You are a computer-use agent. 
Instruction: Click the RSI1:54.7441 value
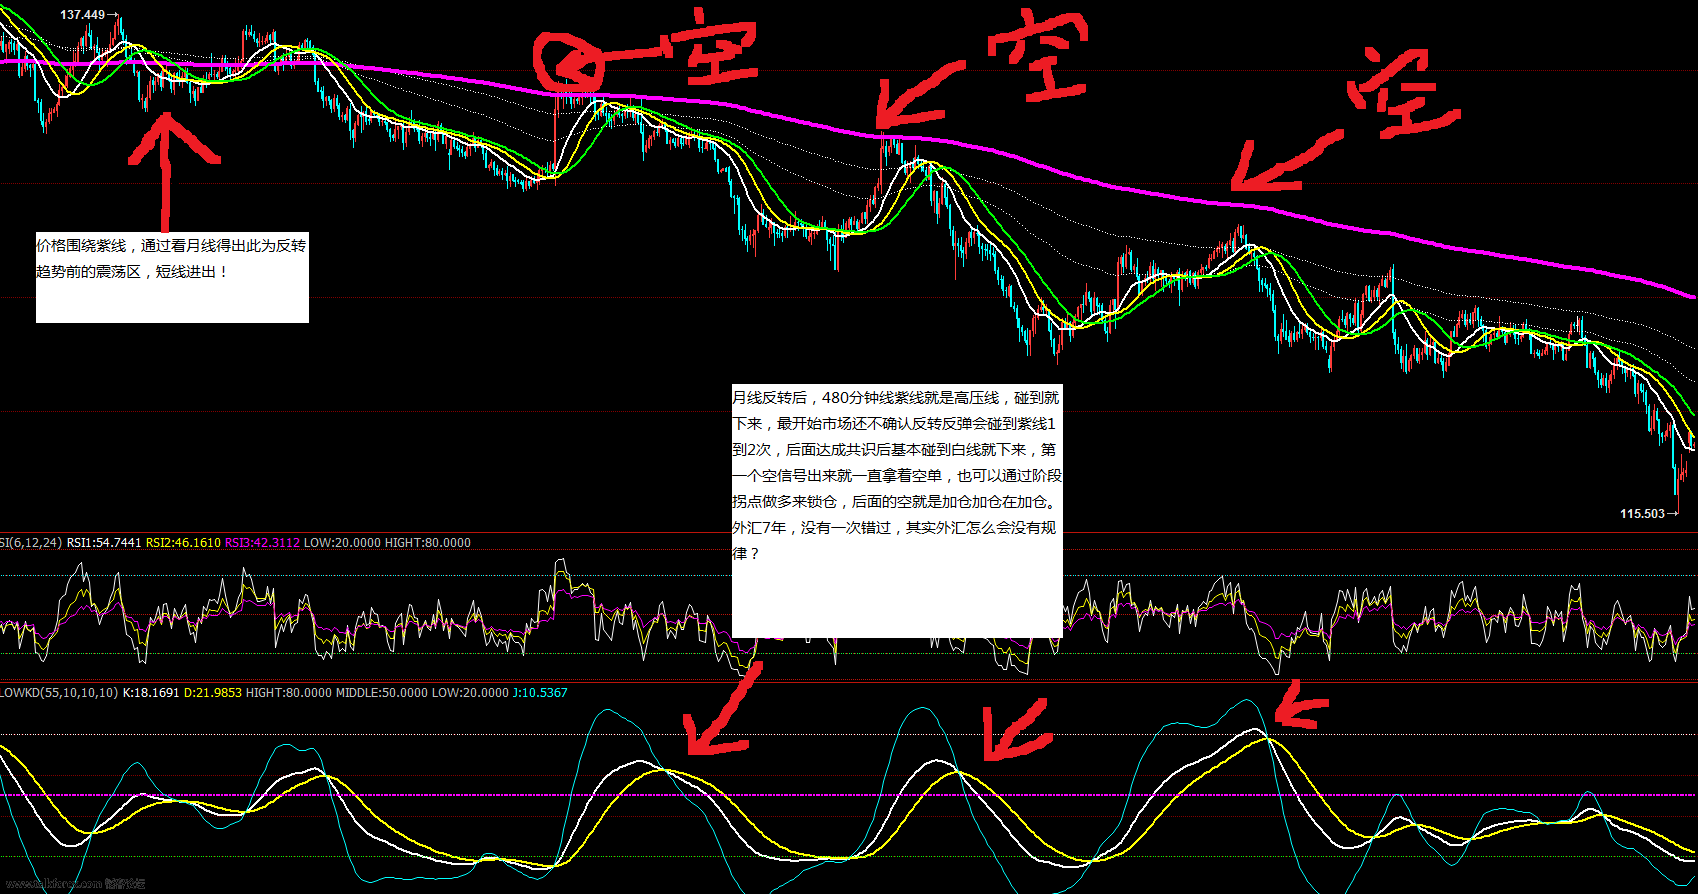tap(104, 543)
